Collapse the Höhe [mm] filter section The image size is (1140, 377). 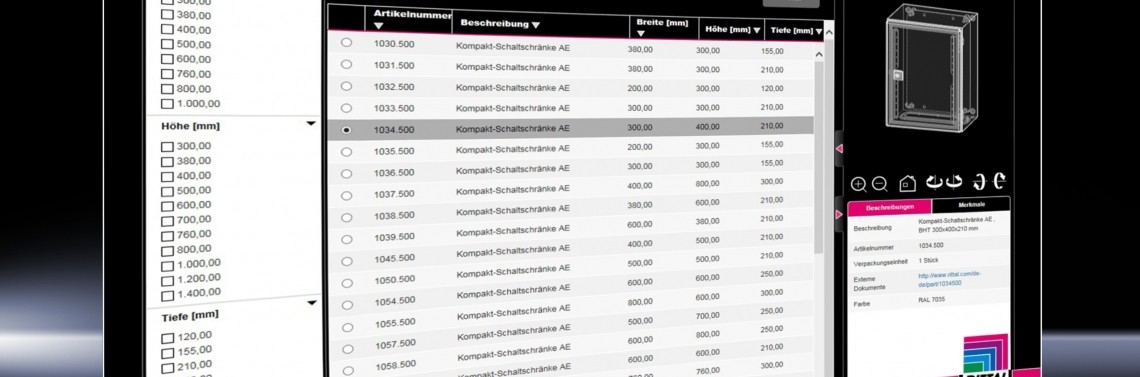(x=311, y=123)
